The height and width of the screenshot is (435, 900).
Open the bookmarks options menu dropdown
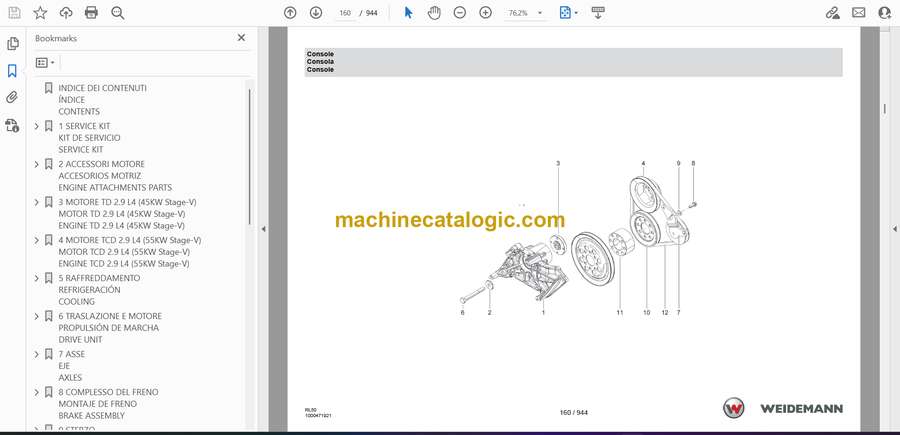pos(45,62)
